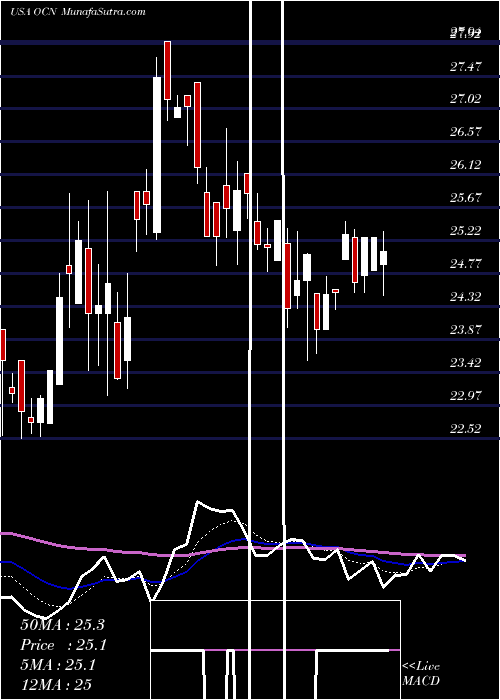This screenshot has height=700, width=500.
Task: Click the 26.12 price axis label
Action: 466,165
